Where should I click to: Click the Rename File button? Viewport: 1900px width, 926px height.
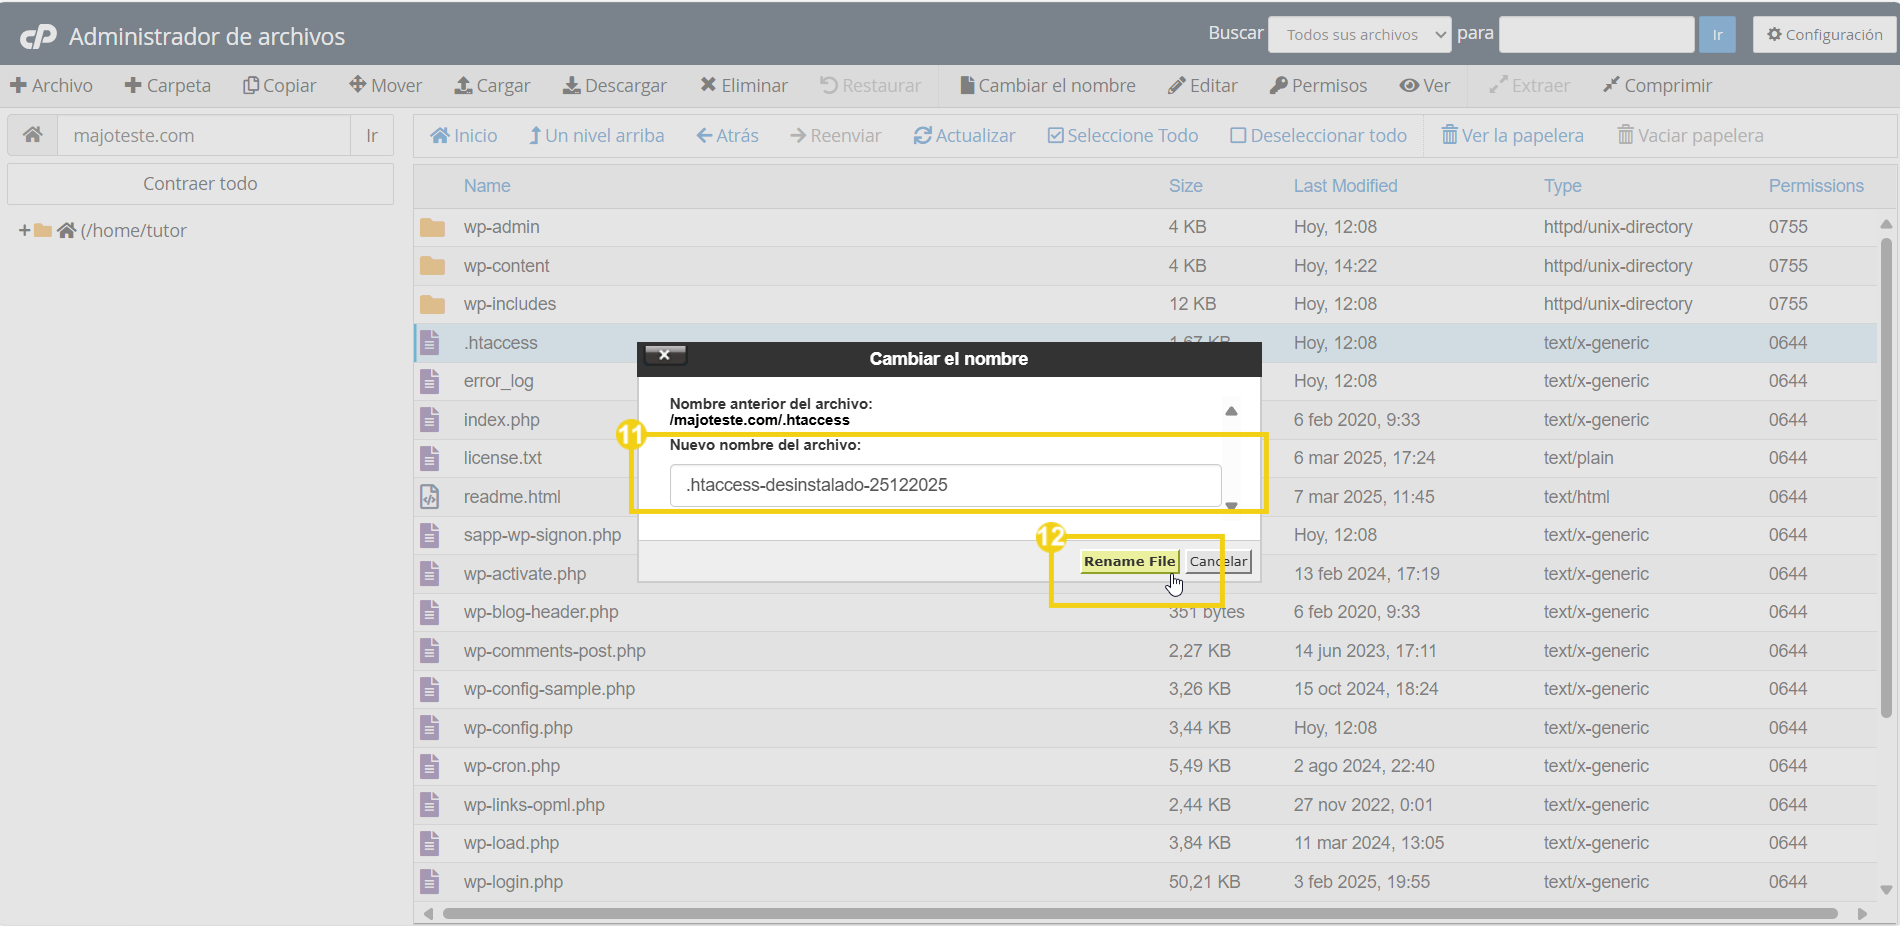[x=1129, y=562]
